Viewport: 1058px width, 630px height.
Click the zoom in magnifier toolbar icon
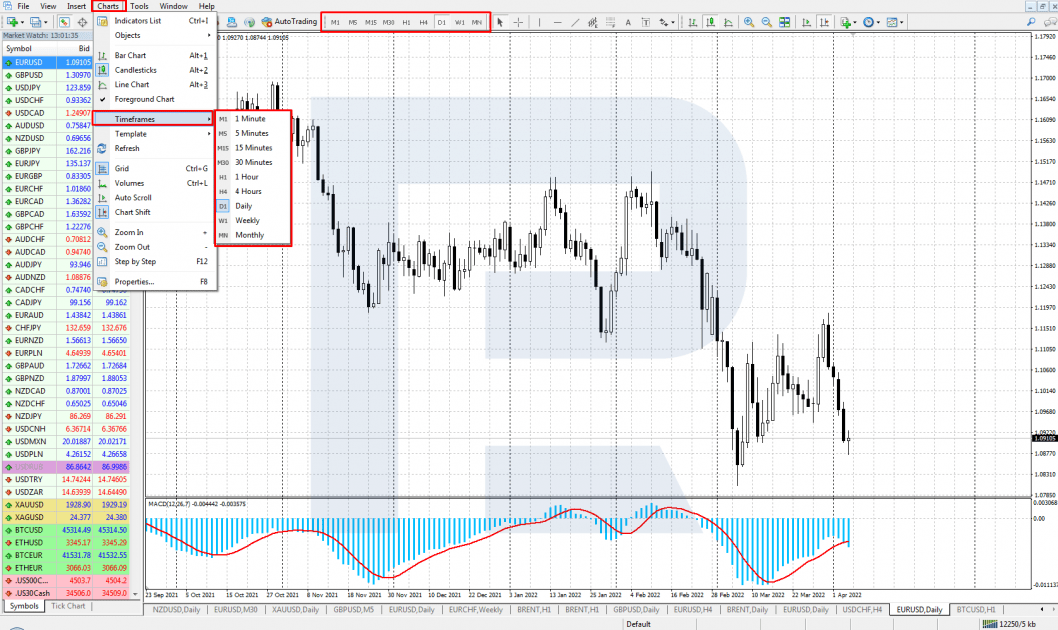coord(749,22)
